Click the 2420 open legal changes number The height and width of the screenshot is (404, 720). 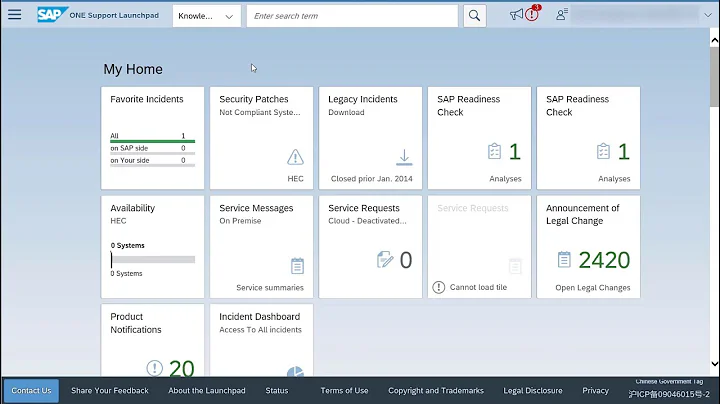(604, 260)
